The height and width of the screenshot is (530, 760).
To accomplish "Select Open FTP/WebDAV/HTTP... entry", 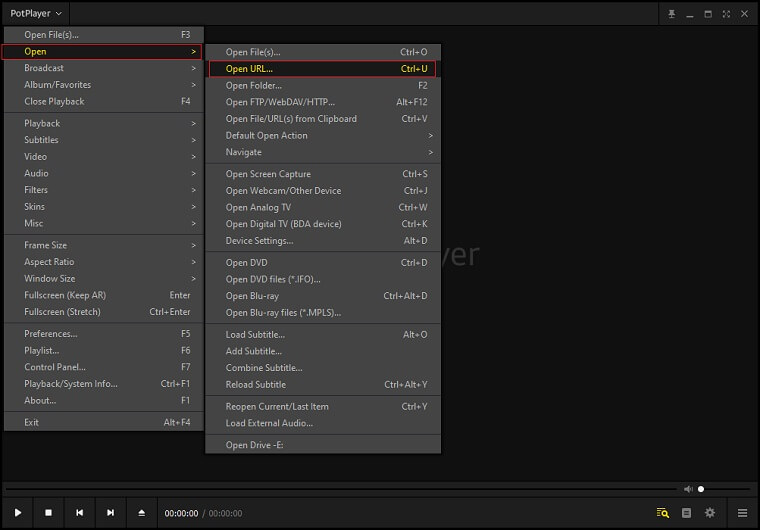I will [x=323, y=102].
